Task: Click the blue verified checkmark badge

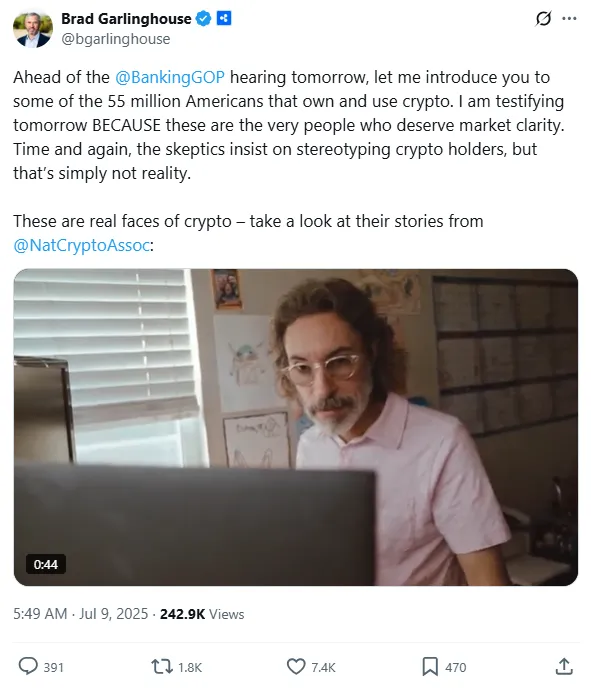Action: point(203,19)
